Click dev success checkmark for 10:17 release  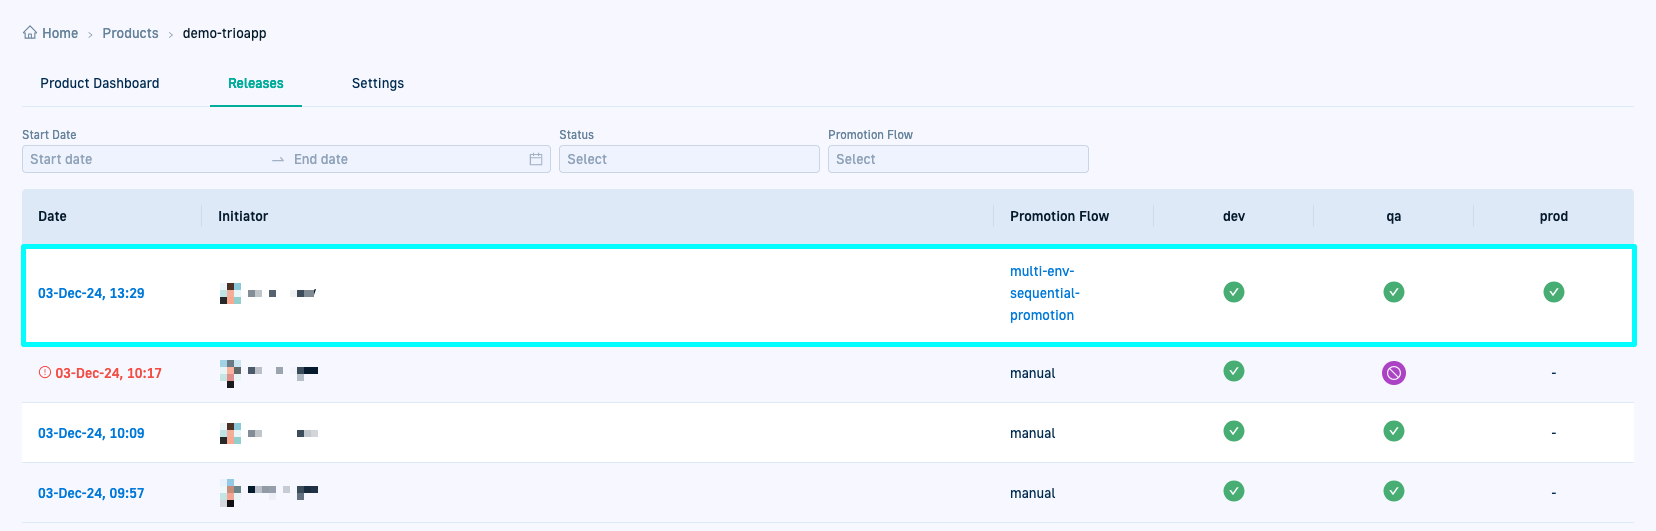tap(1234, 371)
